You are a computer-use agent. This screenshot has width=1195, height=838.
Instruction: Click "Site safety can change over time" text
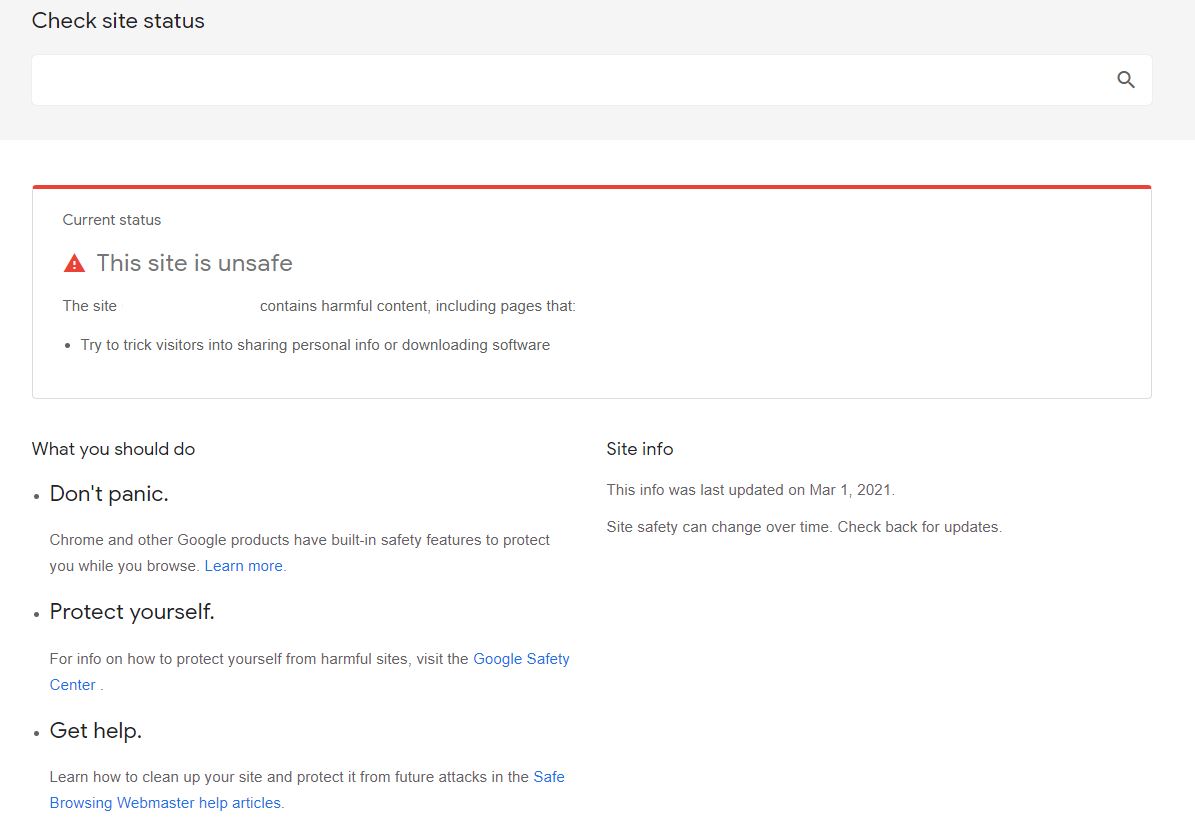click(x=803, y=527)
